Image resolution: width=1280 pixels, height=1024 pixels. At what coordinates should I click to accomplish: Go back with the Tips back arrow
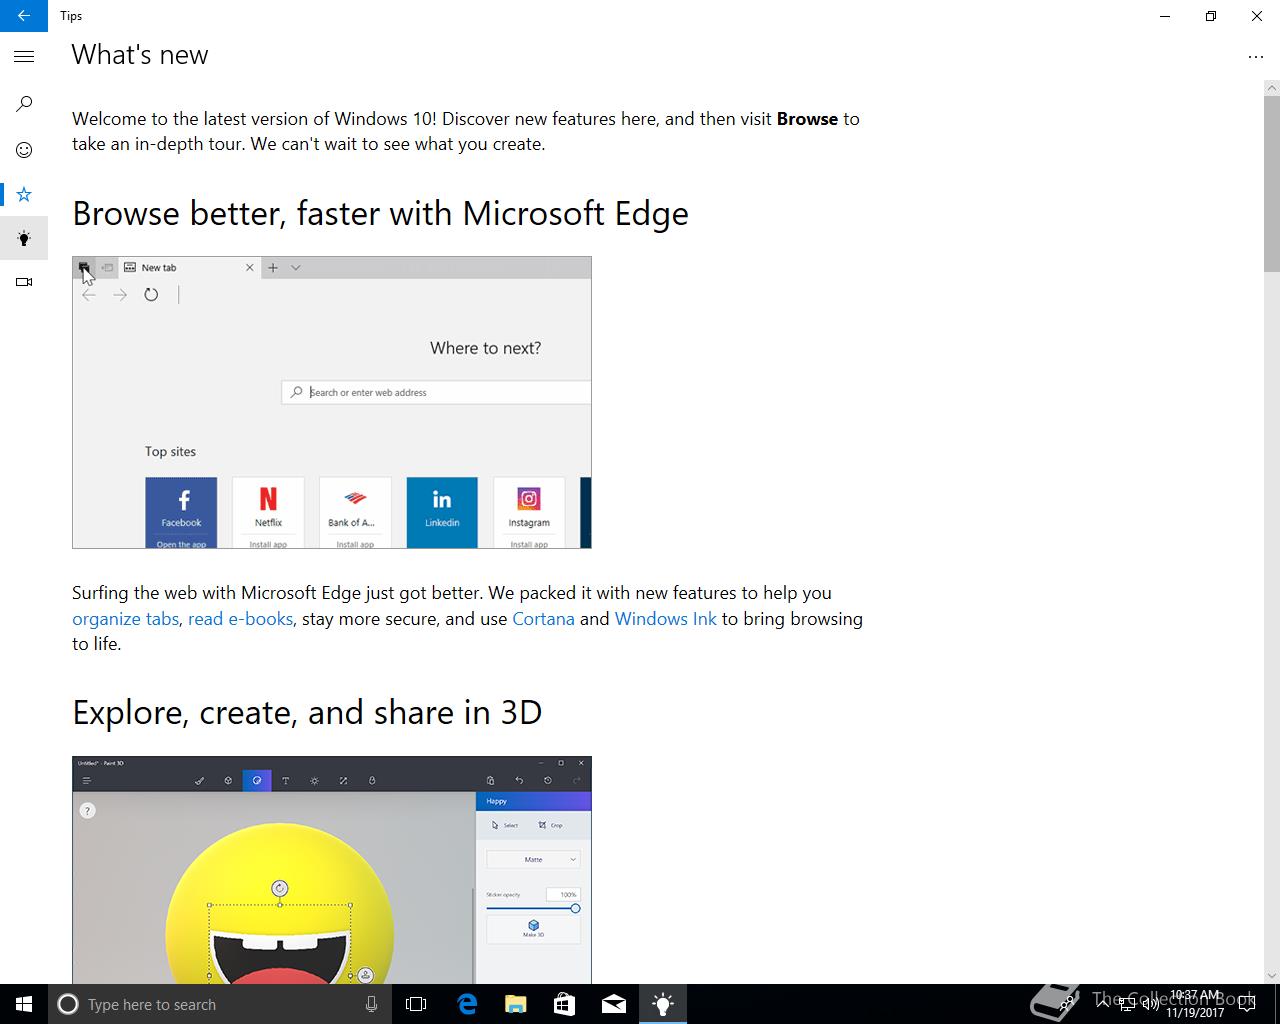(x=24, y=16)
